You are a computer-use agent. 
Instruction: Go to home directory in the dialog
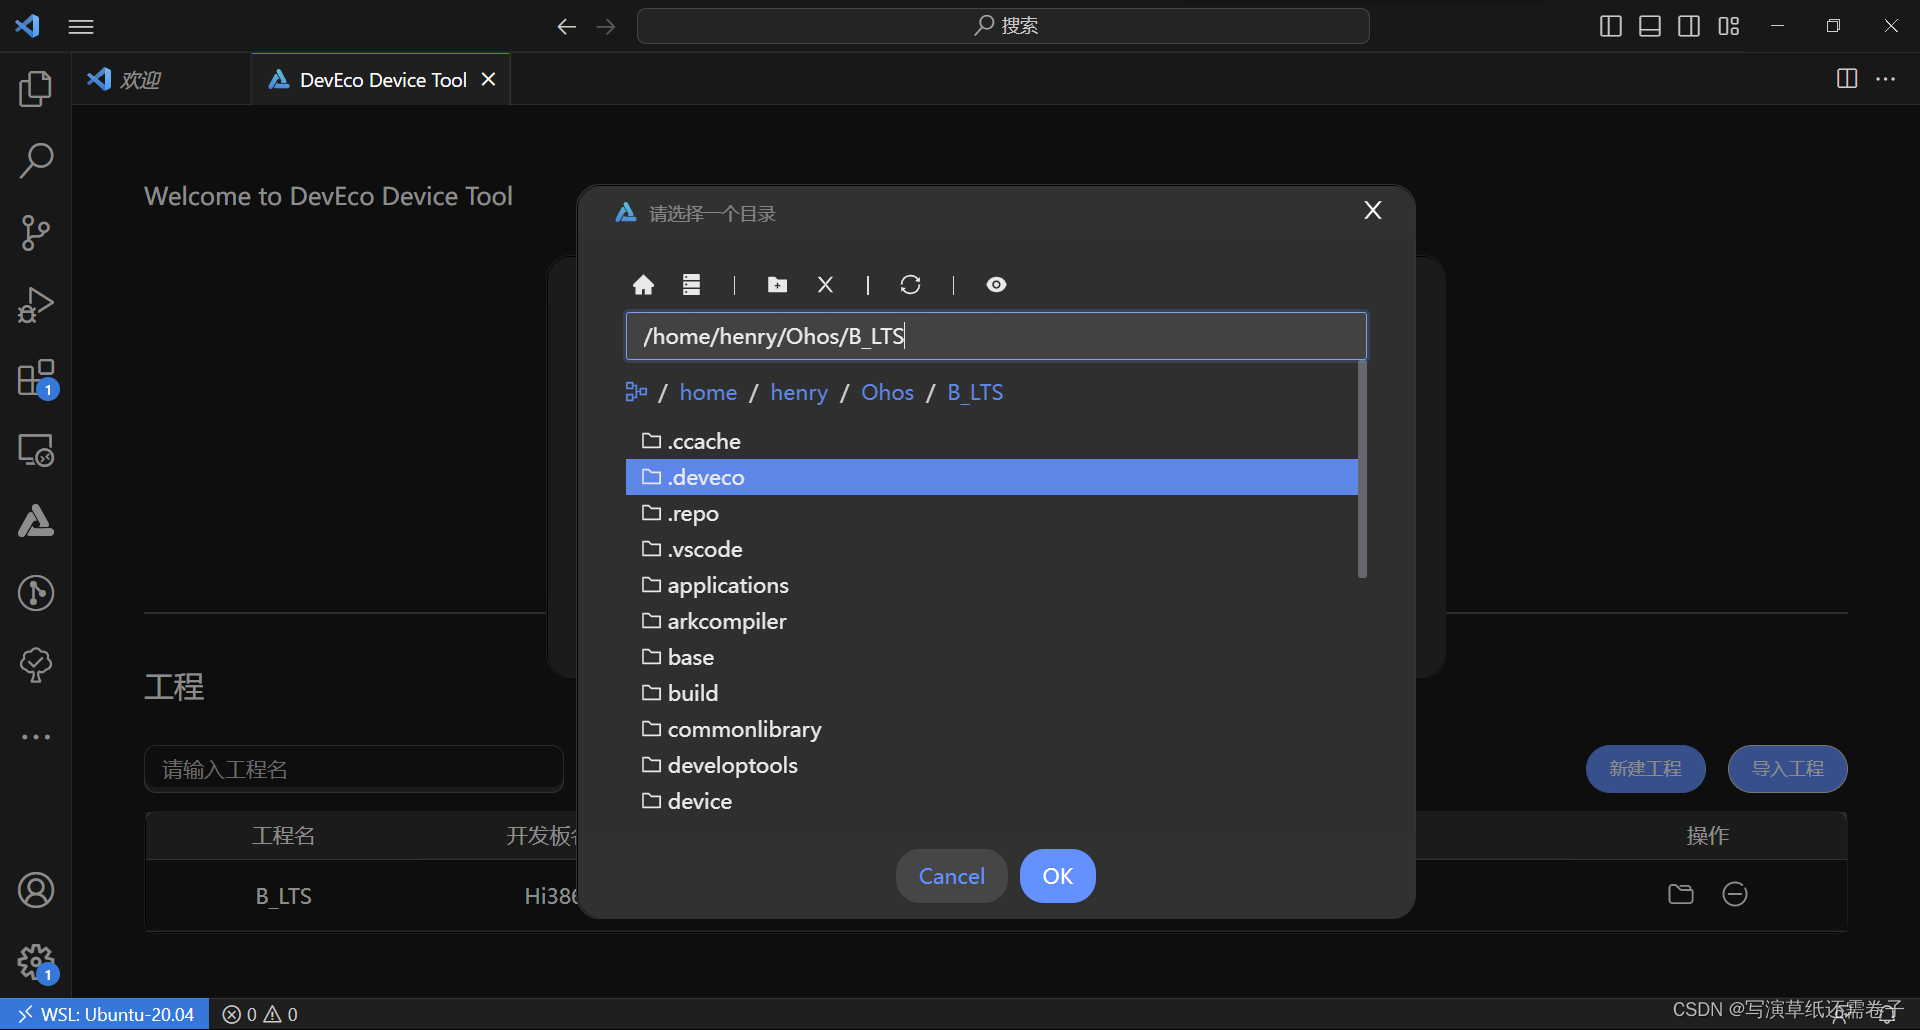coord(643,285)
